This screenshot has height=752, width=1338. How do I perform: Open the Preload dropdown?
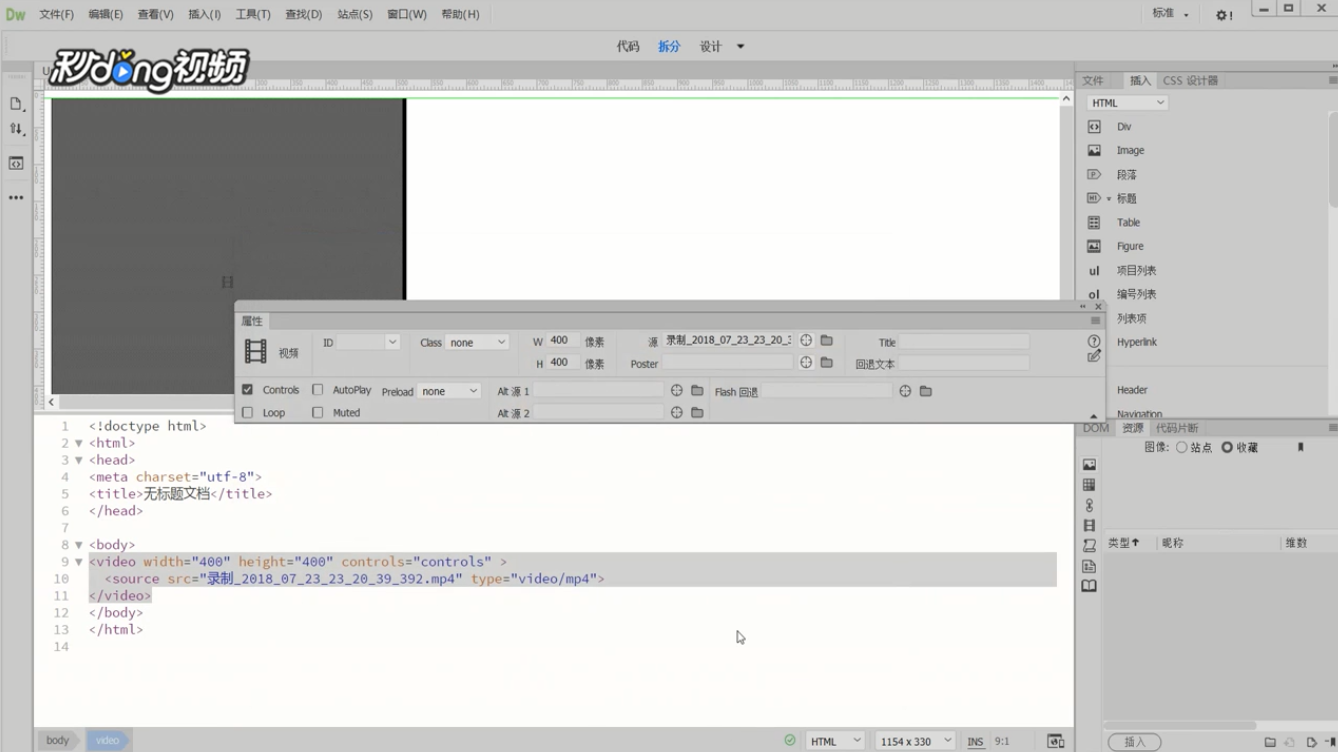pos(448,391)
